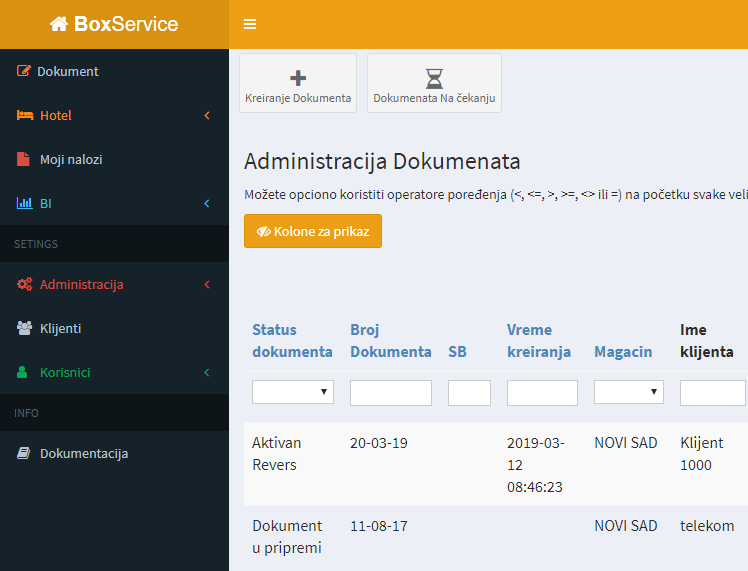
Task: Sort by SB column header
Action: pos(457,352)
